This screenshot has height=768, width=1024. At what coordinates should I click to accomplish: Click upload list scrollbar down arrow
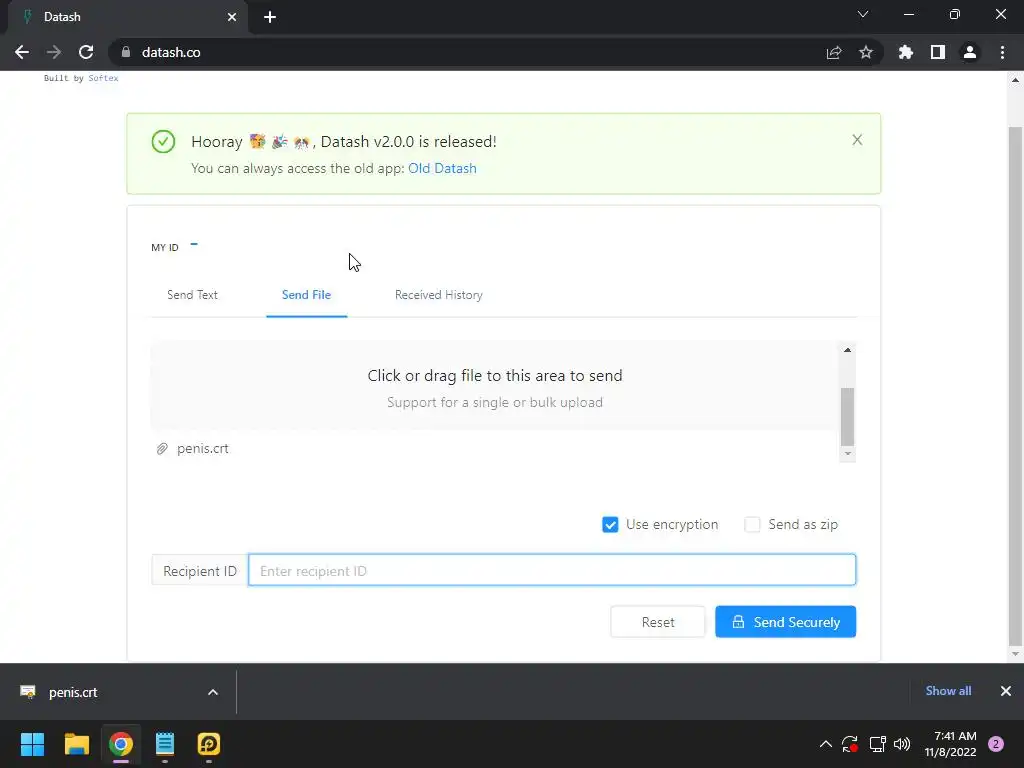[x=847, y=454]
